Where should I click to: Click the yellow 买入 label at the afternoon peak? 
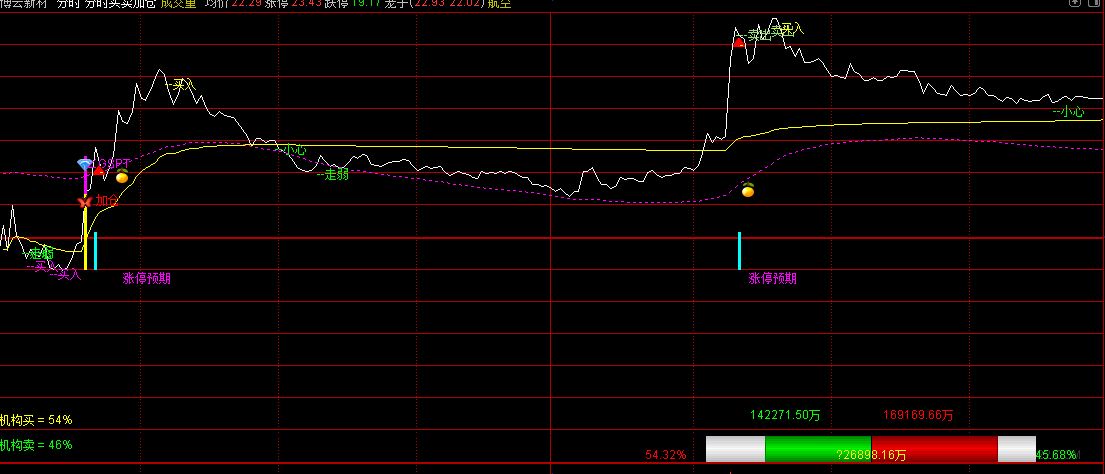click(x=787, y=29)
